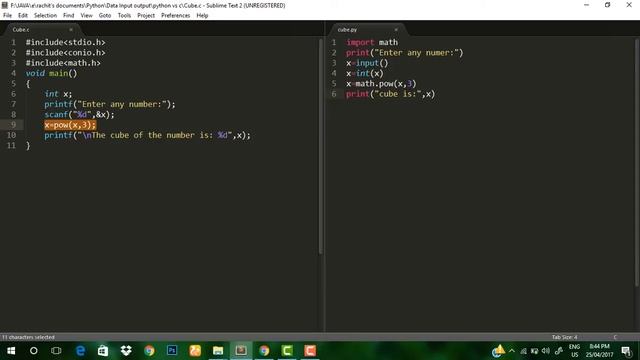Click 'x=math.pow(x,3)' in cube.py
Viewport: 640px width, 360px height.
click(381, 84)
